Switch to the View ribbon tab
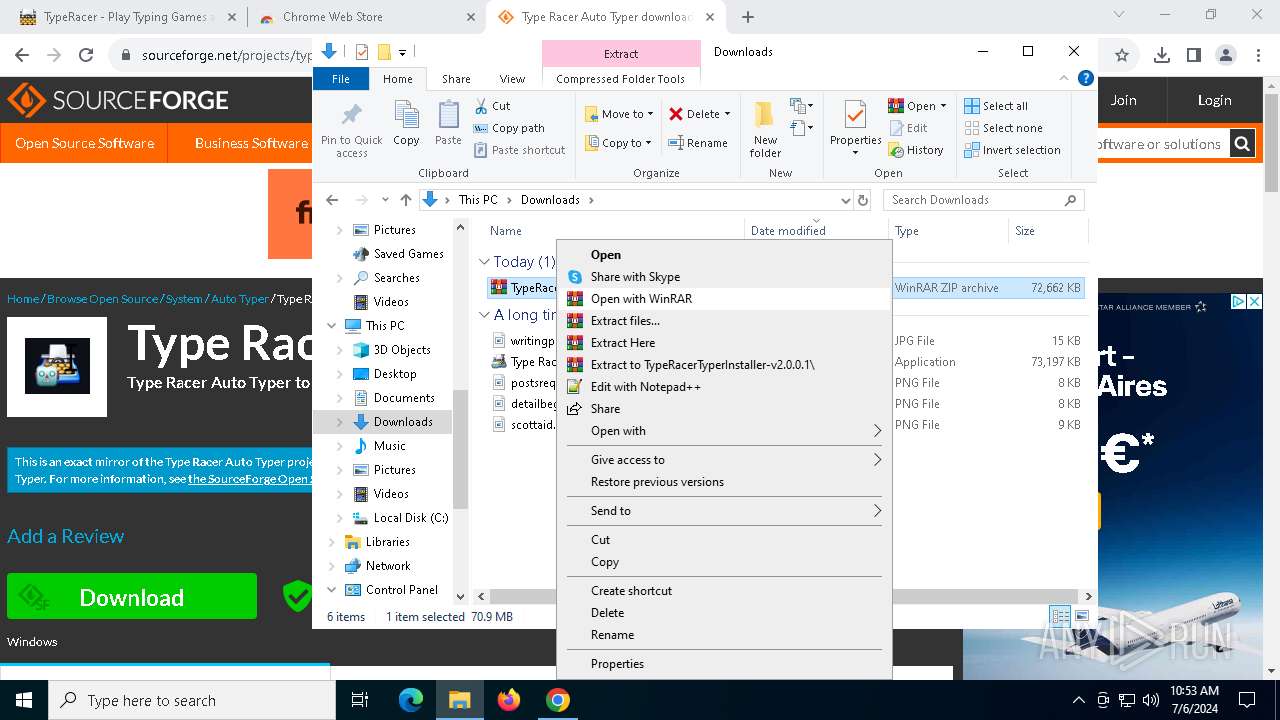The width and height of the screenshot is (1280, 720). click(512, 79)
